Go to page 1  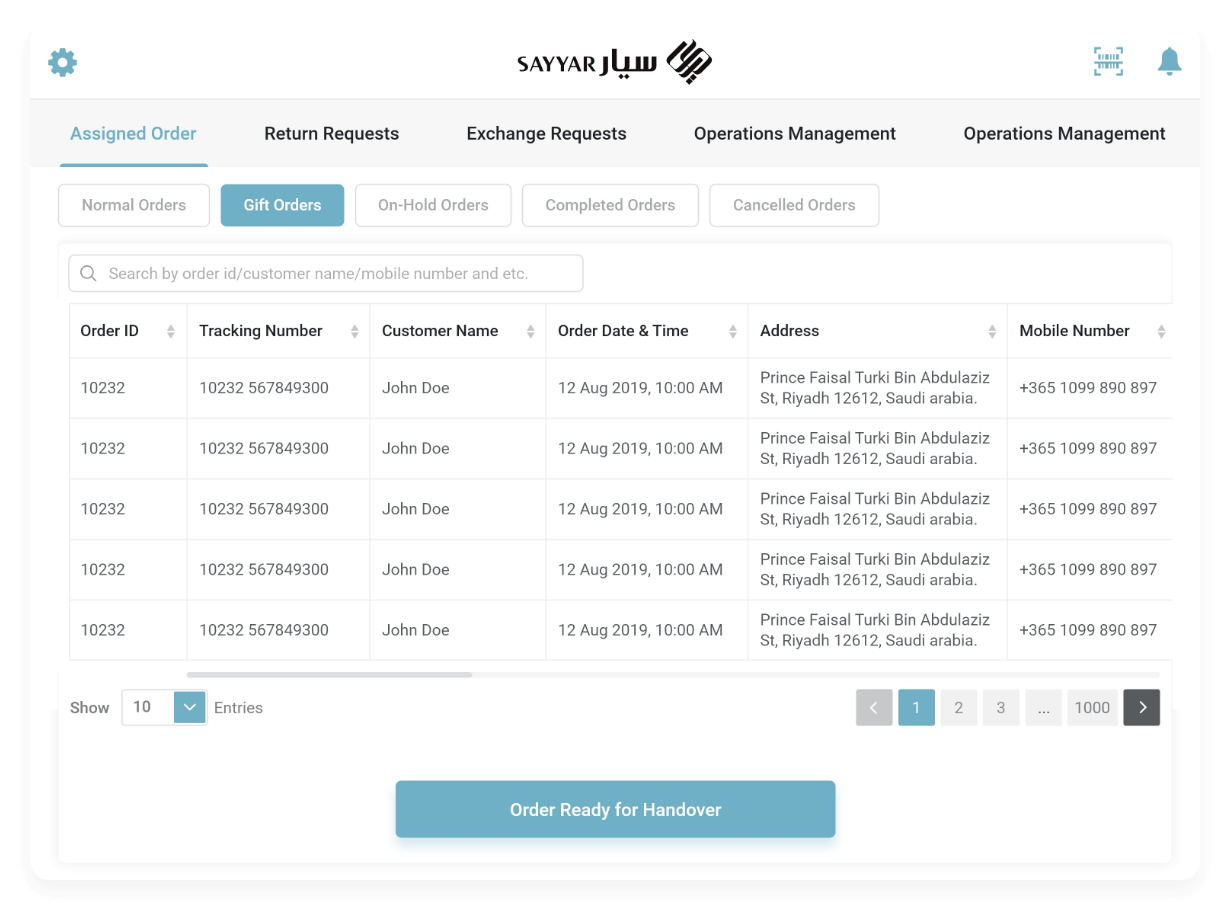click(916, 707)
